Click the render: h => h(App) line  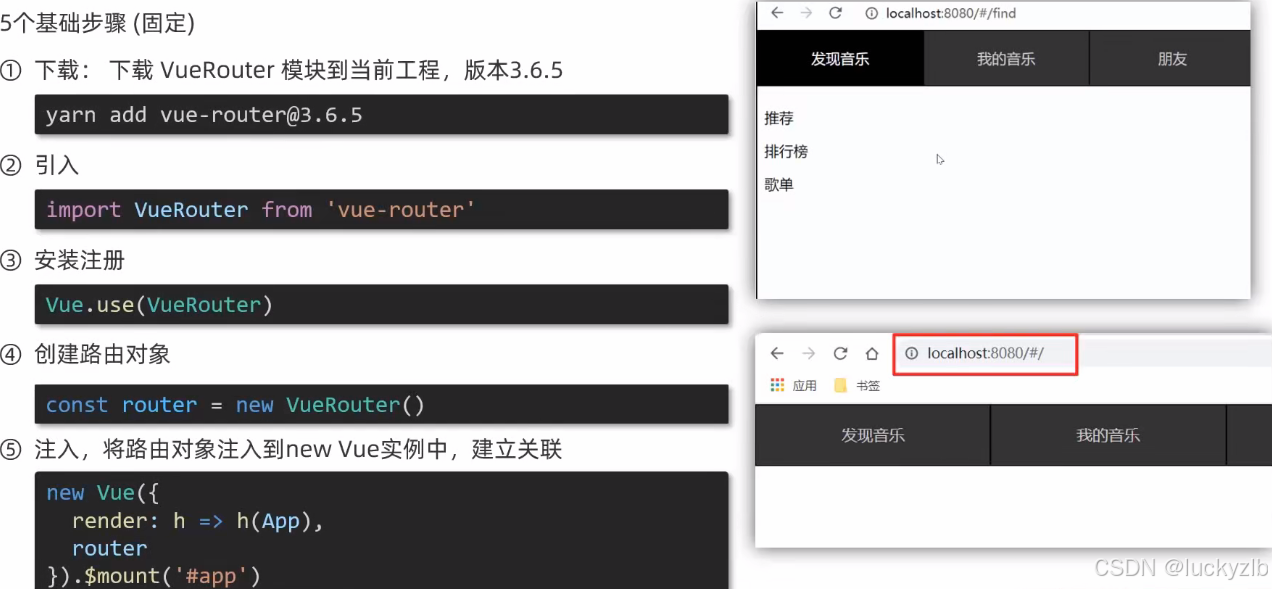pos(198,521)
